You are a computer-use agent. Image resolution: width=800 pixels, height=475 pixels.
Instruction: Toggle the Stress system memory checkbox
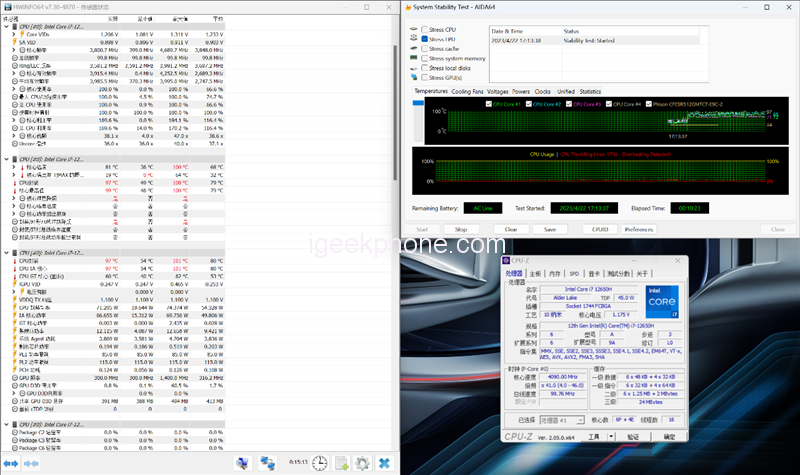(424, 58)
